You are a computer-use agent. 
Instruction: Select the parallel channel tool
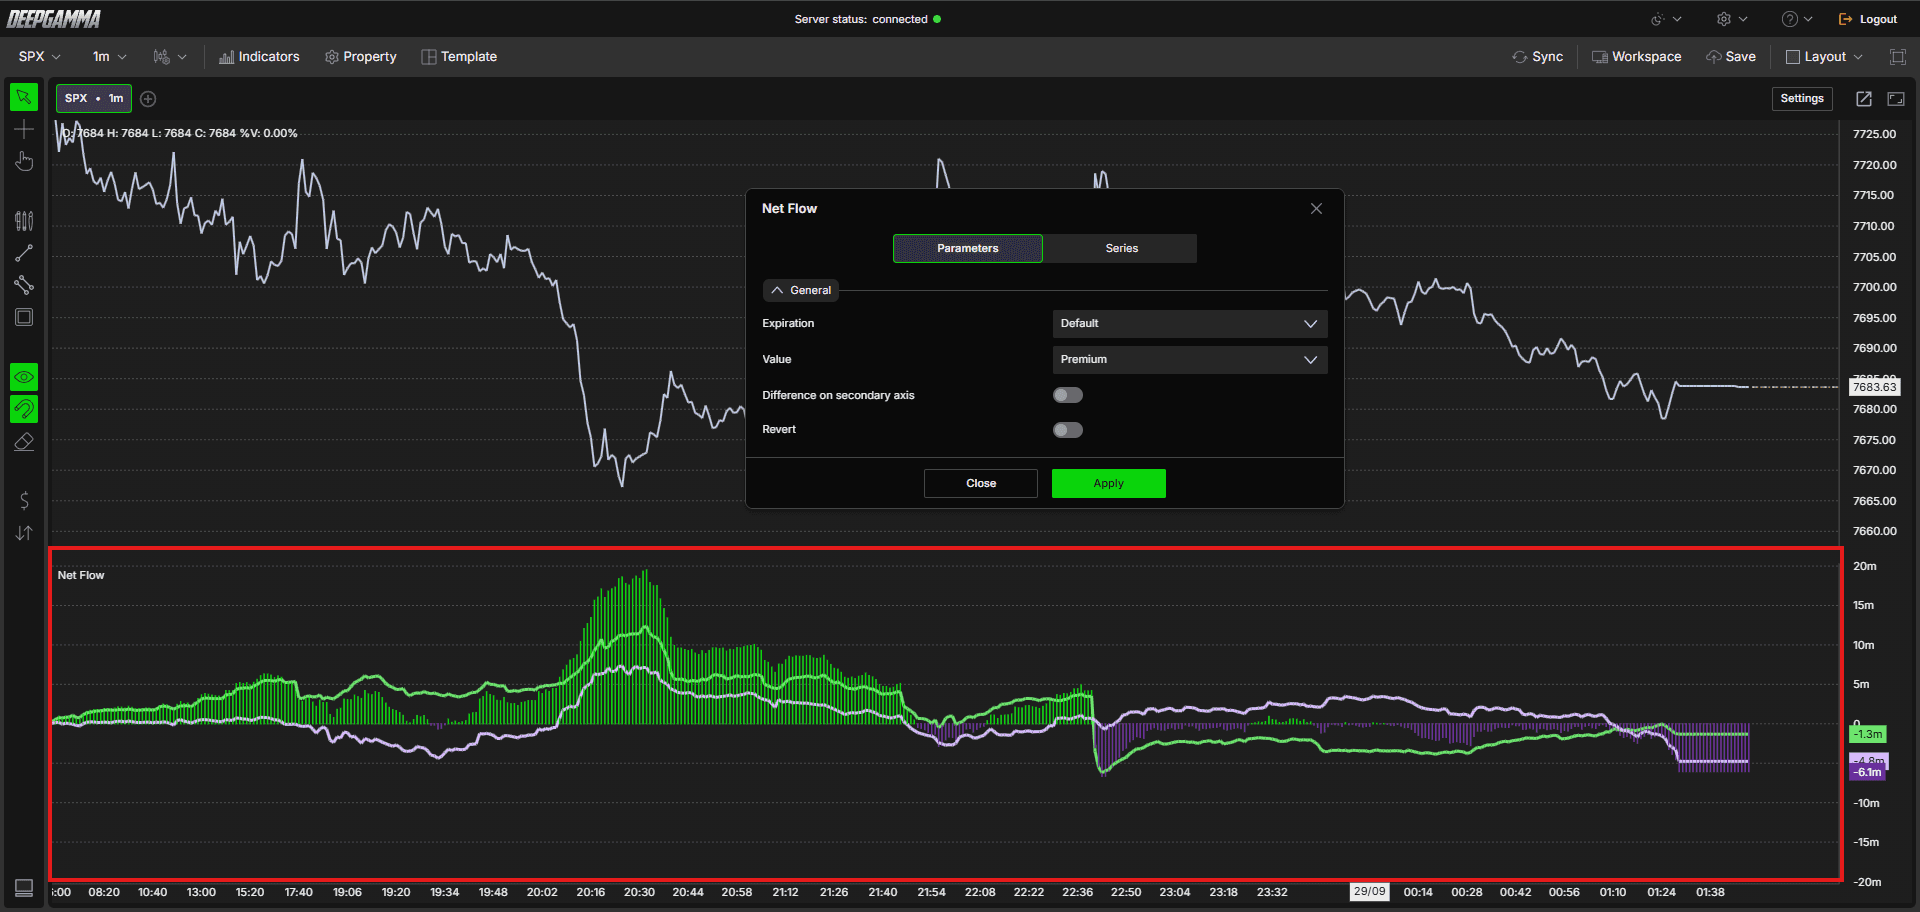24,285
